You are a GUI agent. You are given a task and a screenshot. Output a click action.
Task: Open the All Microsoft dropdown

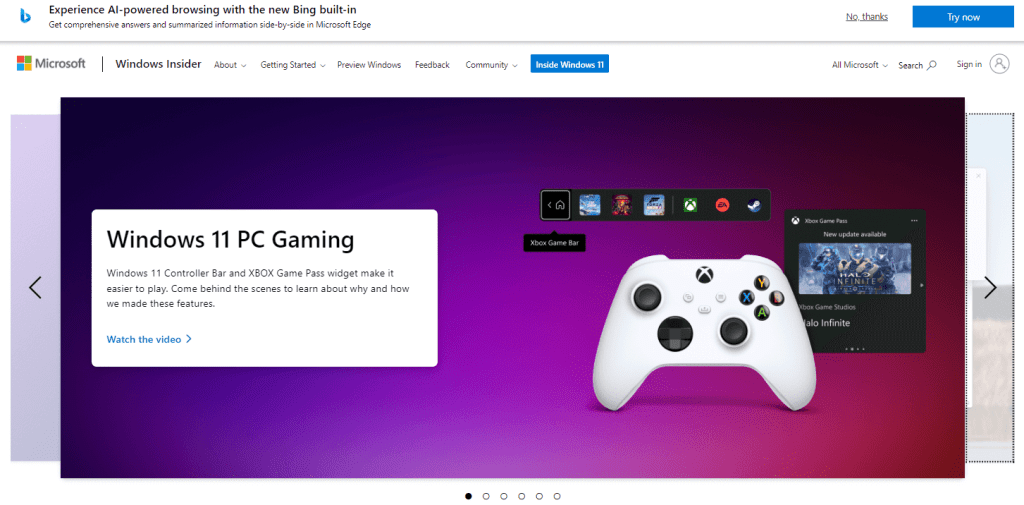coord(860,65)
